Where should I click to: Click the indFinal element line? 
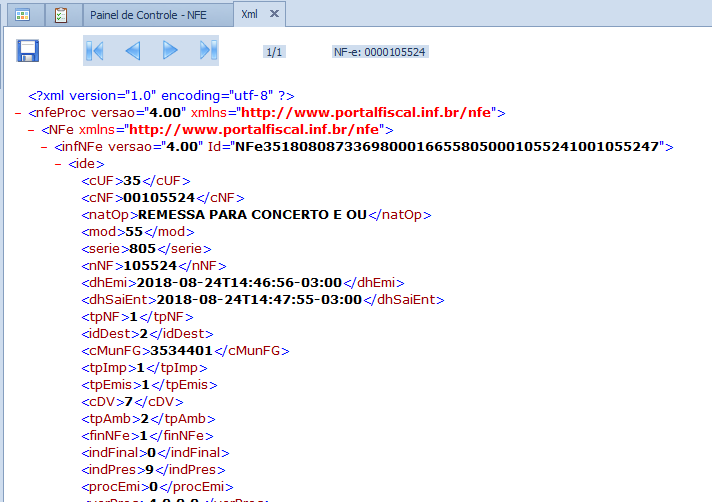pos(155,453)
